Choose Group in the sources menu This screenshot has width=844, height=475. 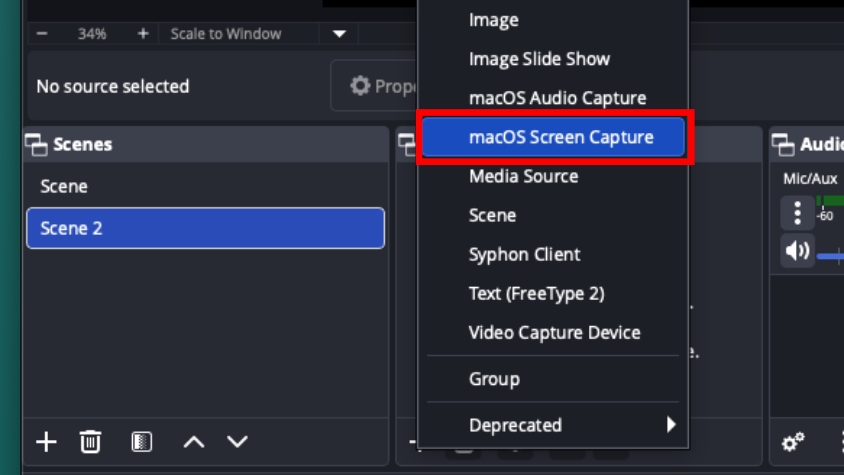pos(494,379)
